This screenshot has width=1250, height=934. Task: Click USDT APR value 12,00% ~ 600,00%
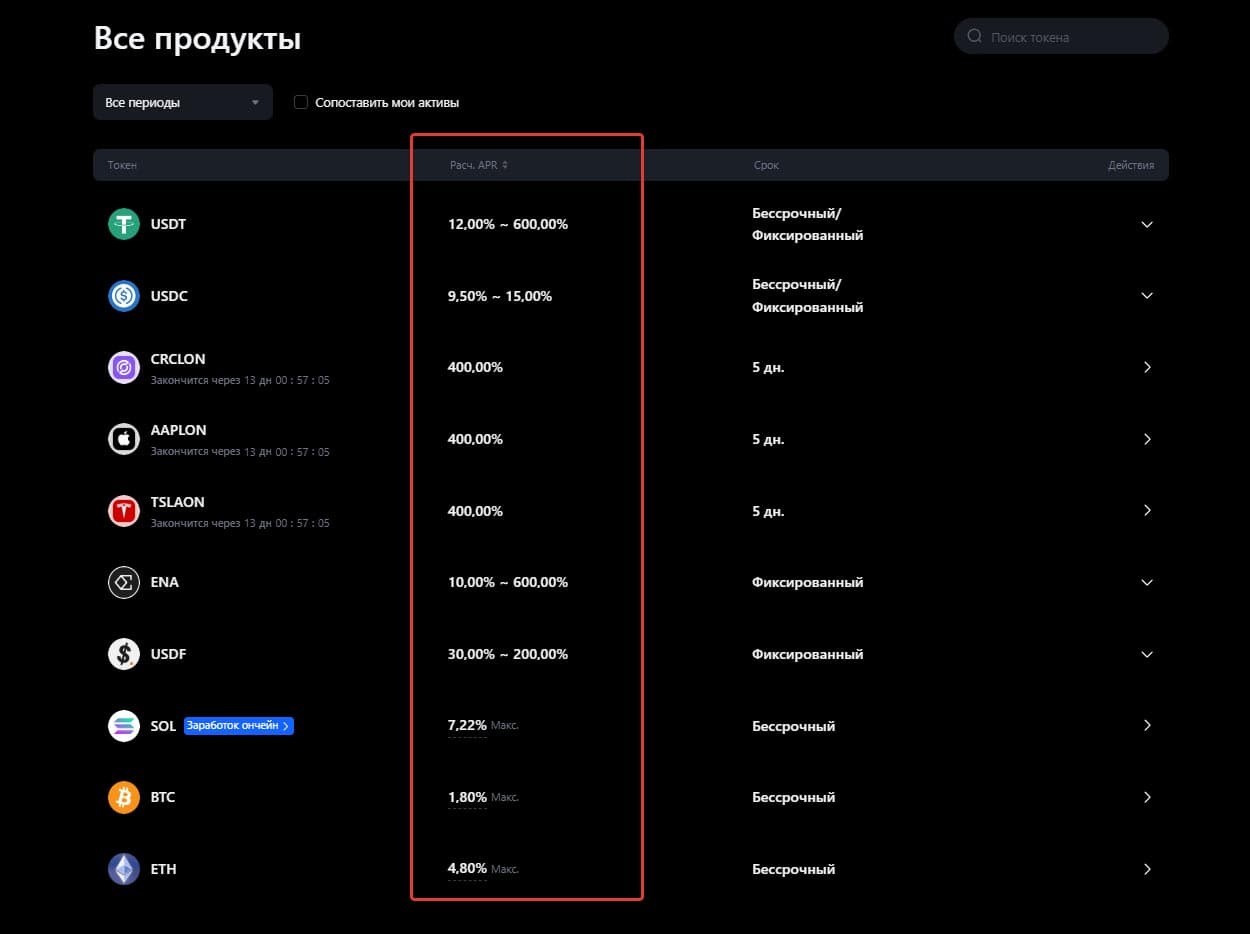tap(508, 224)
